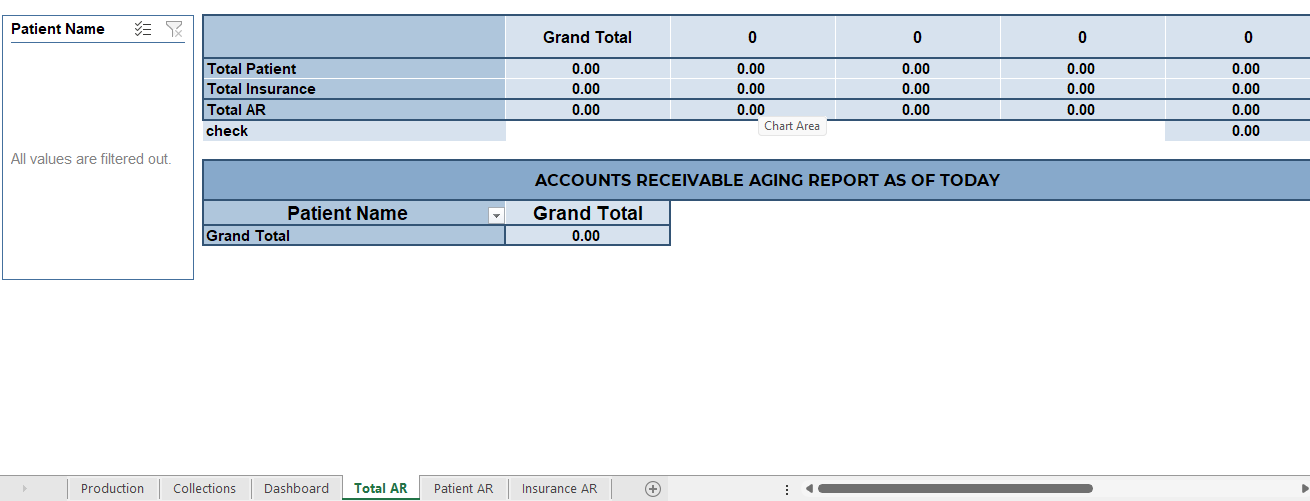This screenshot has width=1310, height=501.
Task: Click the pivot table Grand Total column header
Action: tap(587, 213)
